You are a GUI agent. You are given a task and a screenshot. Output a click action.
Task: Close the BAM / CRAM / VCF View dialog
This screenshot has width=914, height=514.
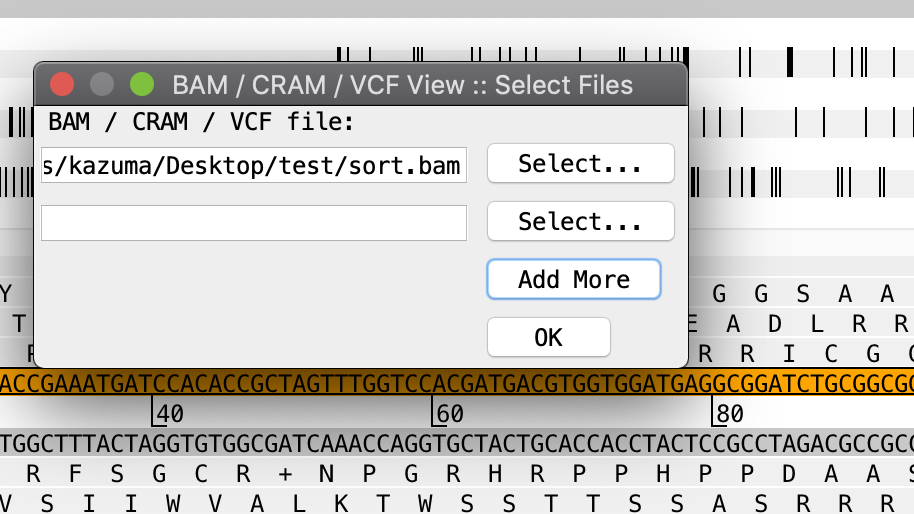[x=63, y=84]
